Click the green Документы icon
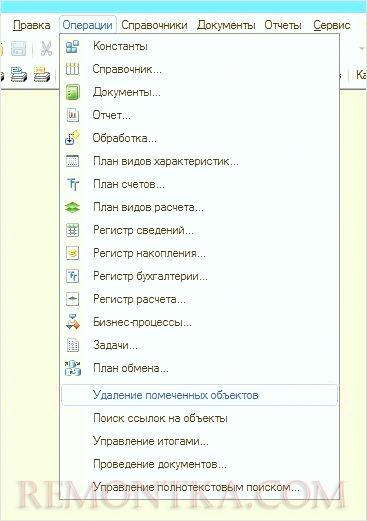367x521 pixels. (x=72, y=92)
